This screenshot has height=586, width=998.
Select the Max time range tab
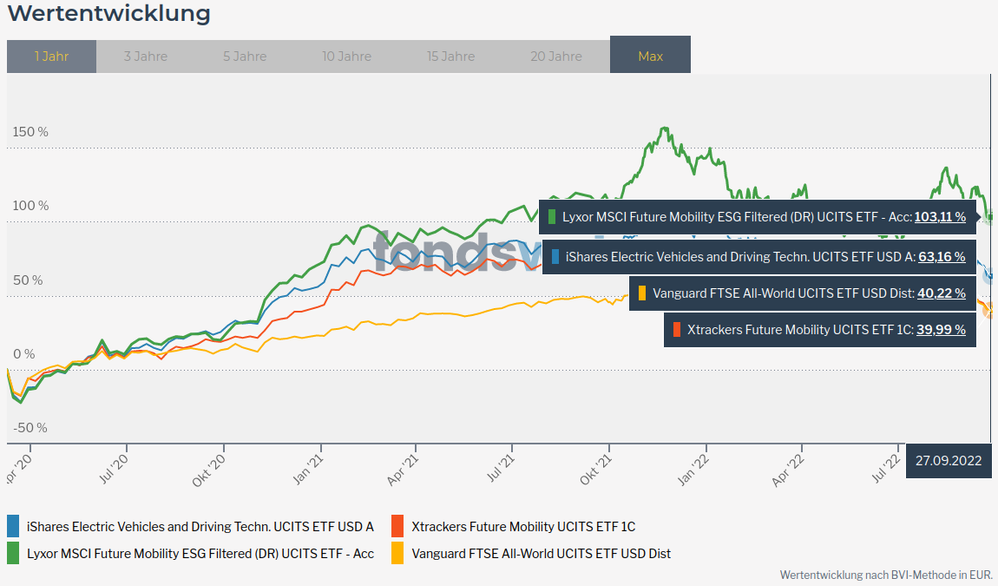click(x=650, y=57)
